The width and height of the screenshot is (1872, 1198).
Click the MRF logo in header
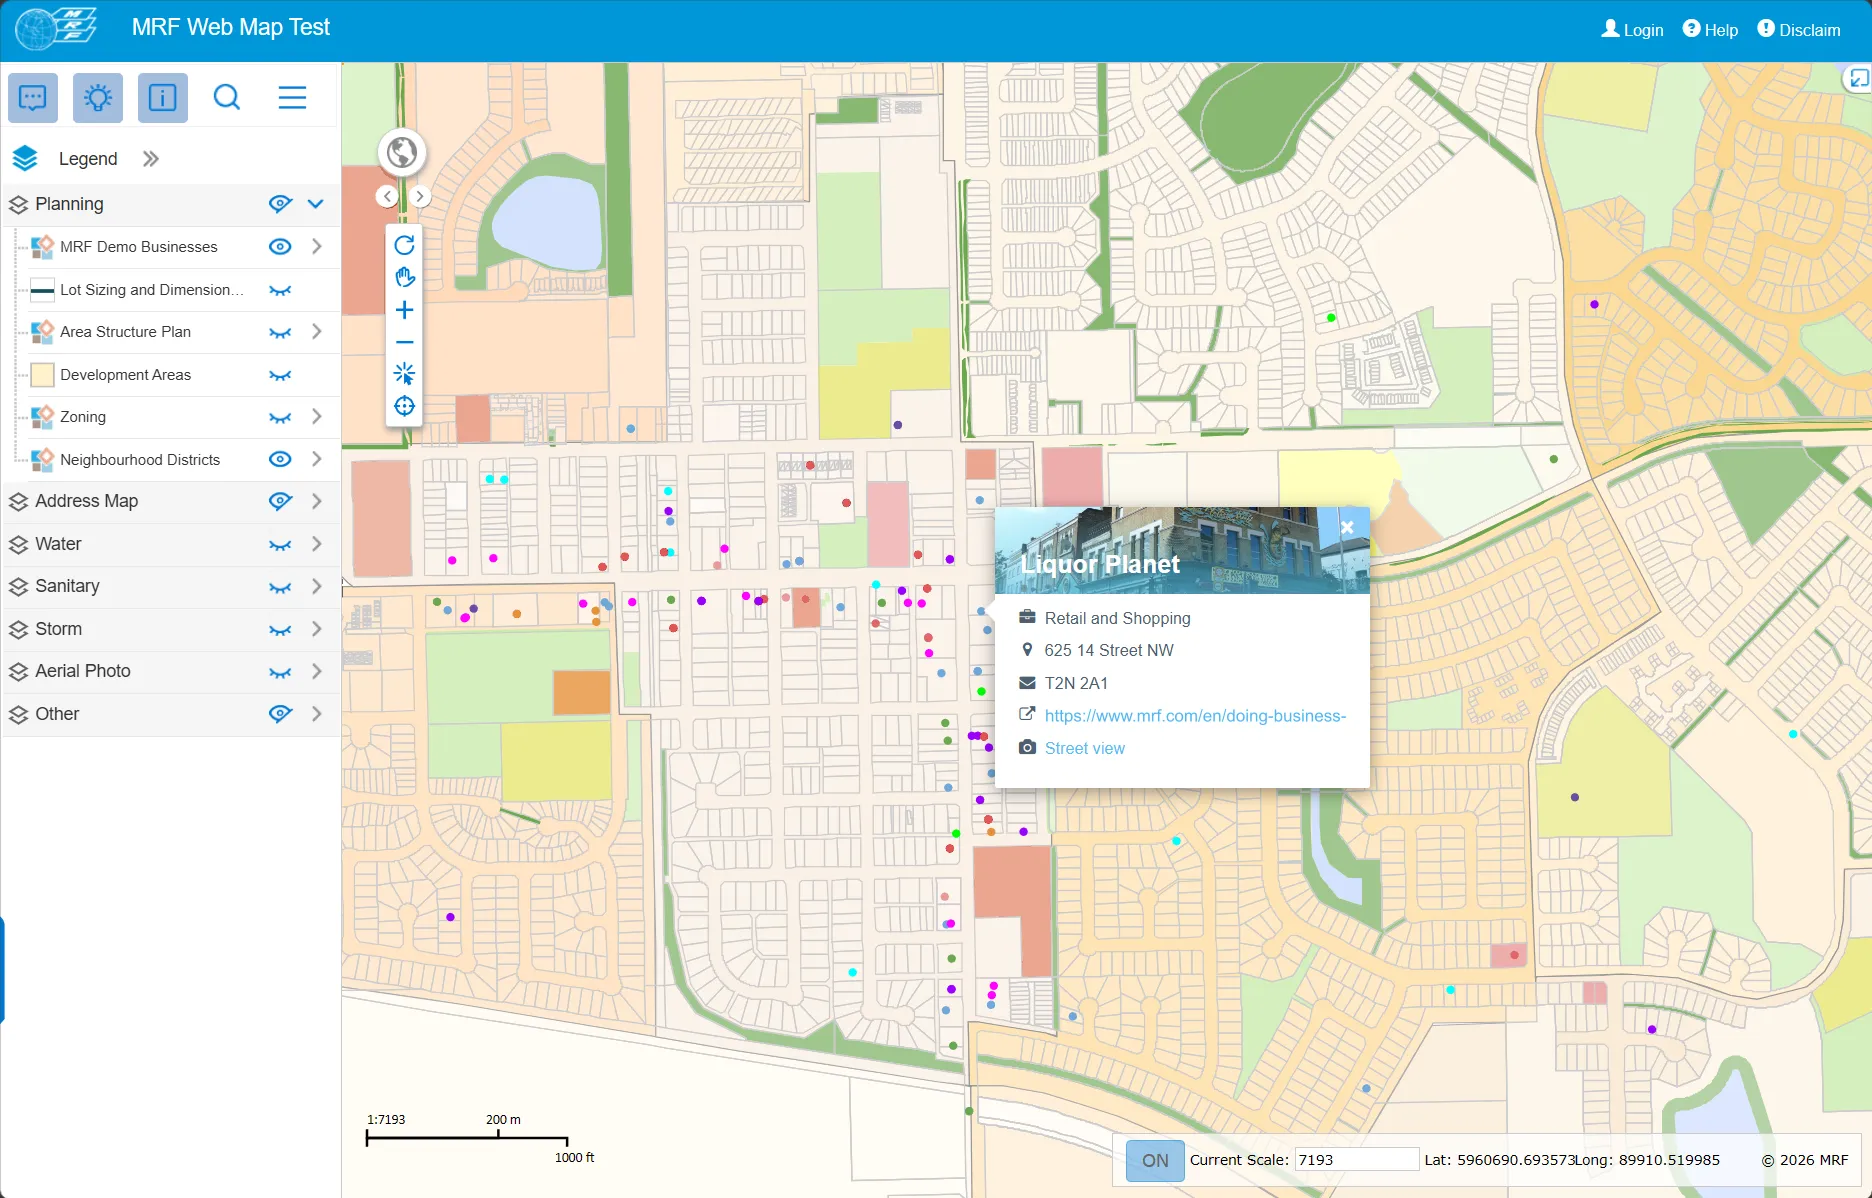pos(56,29)
